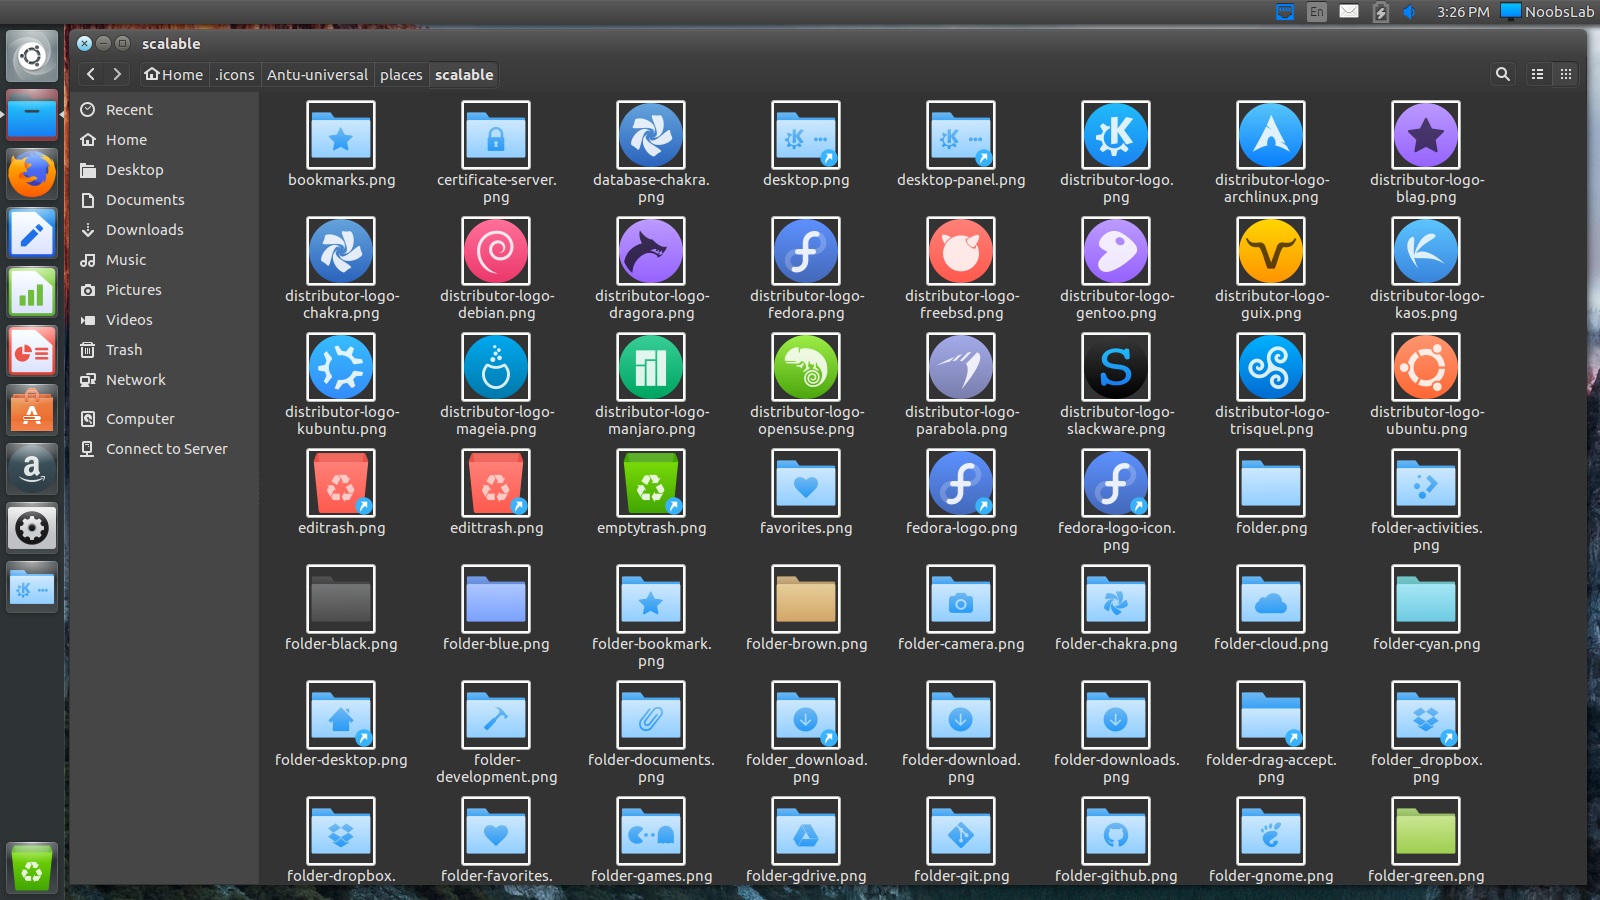1600x900 pixels.
Task: Switch to grid icon view
Action: pos(1567,74)
